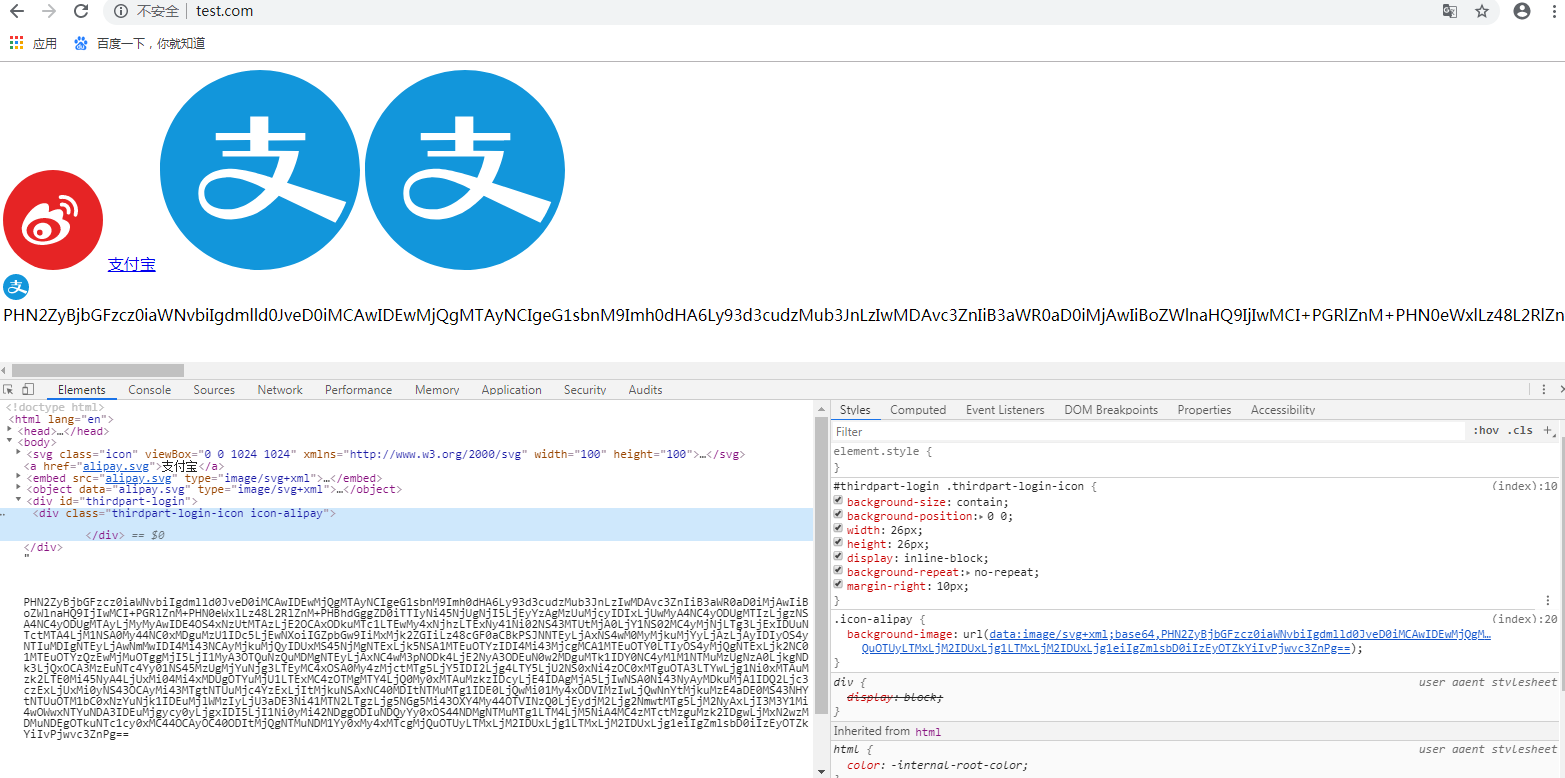Click the 支付宝 link on the page

tap(132, 265)
